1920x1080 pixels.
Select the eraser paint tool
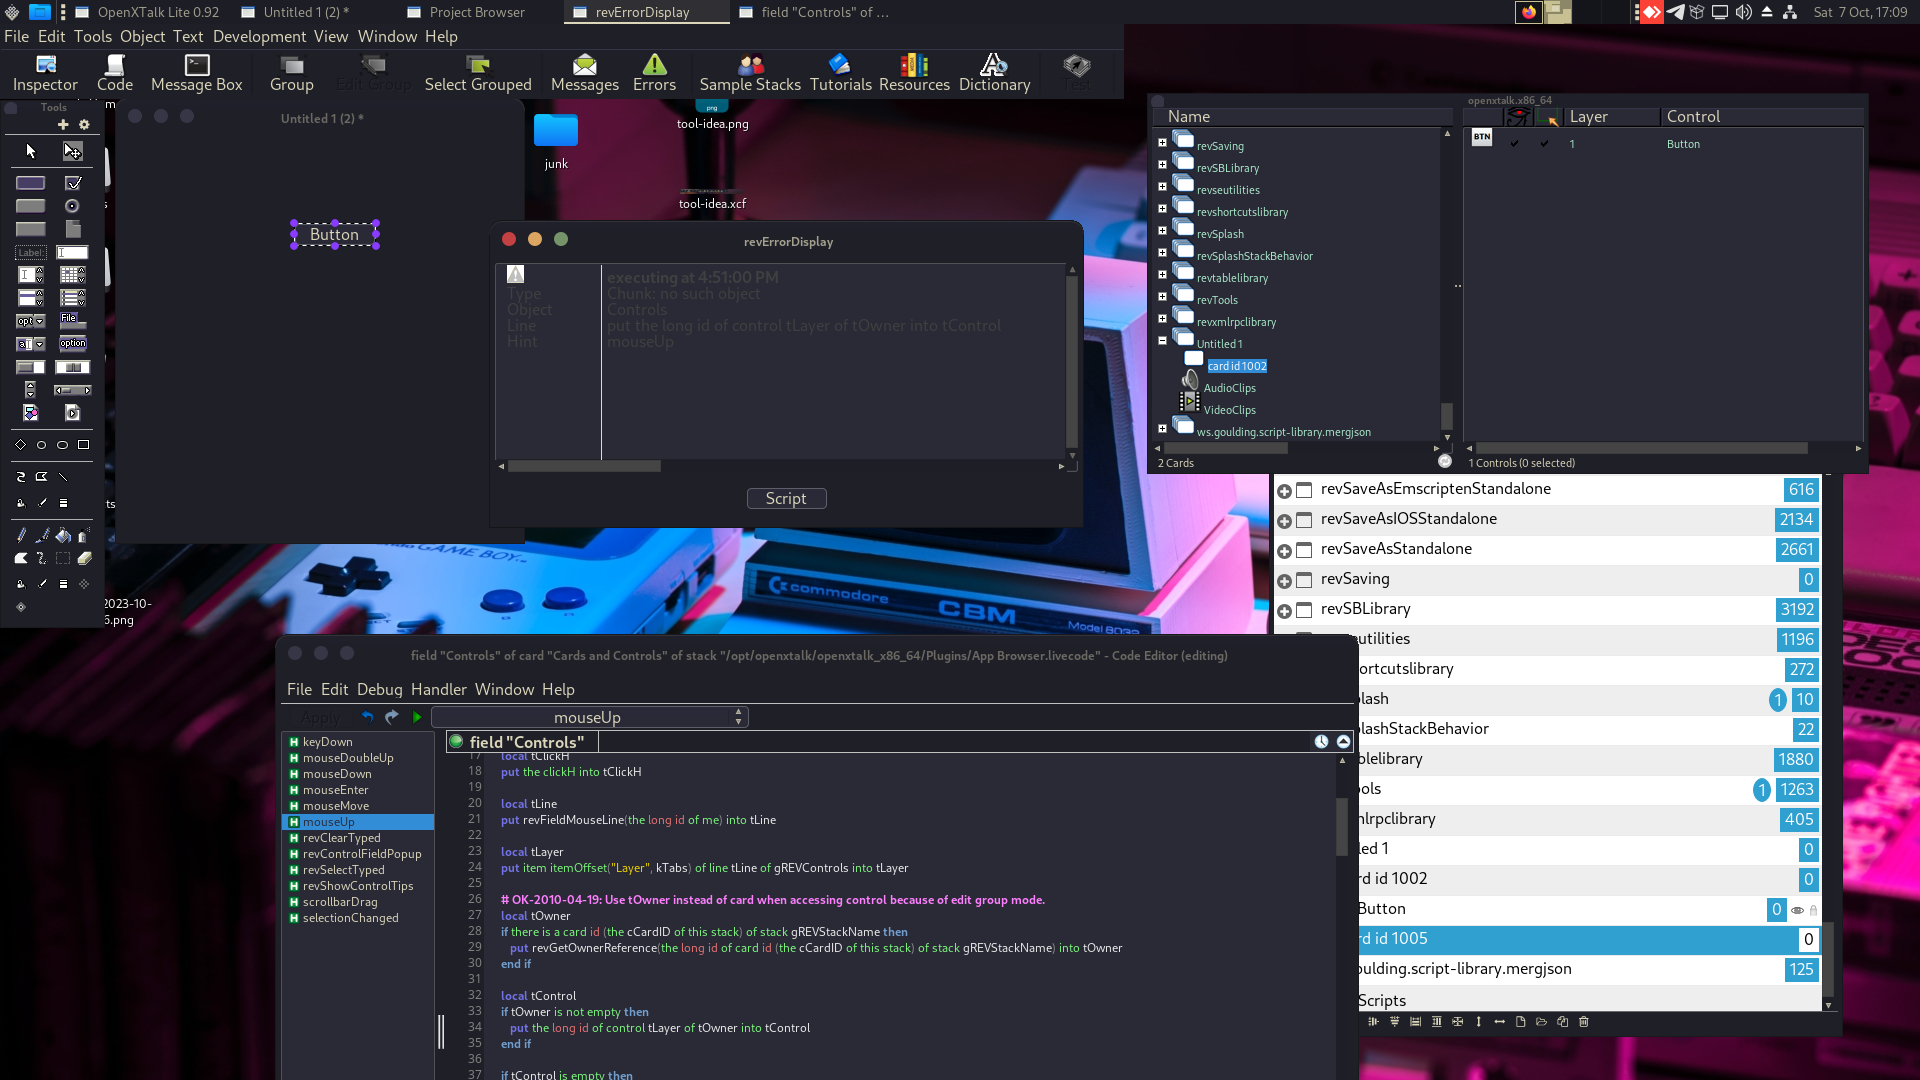click(84, 559)
